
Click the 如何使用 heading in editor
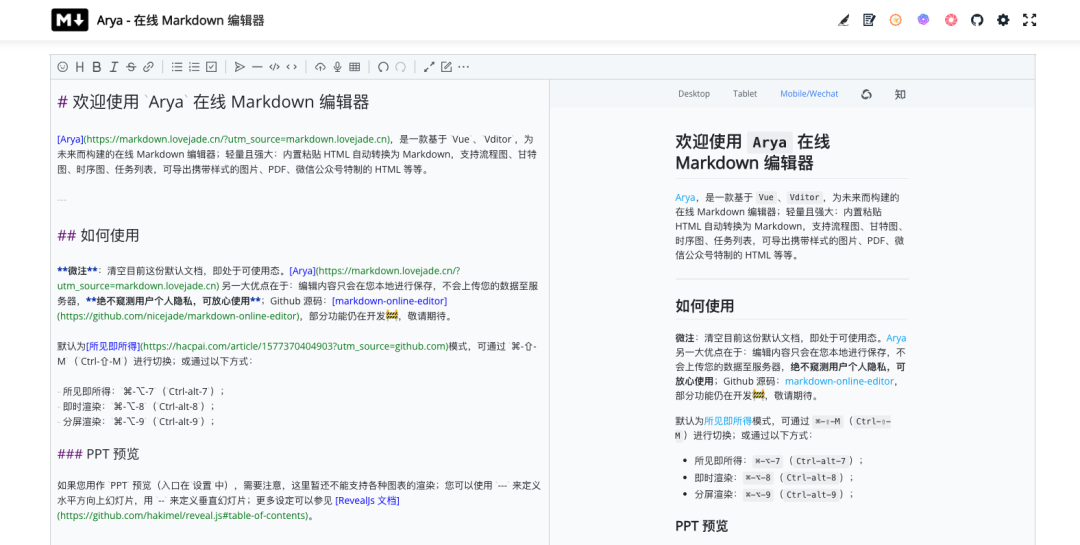click(x=98, y=236)
